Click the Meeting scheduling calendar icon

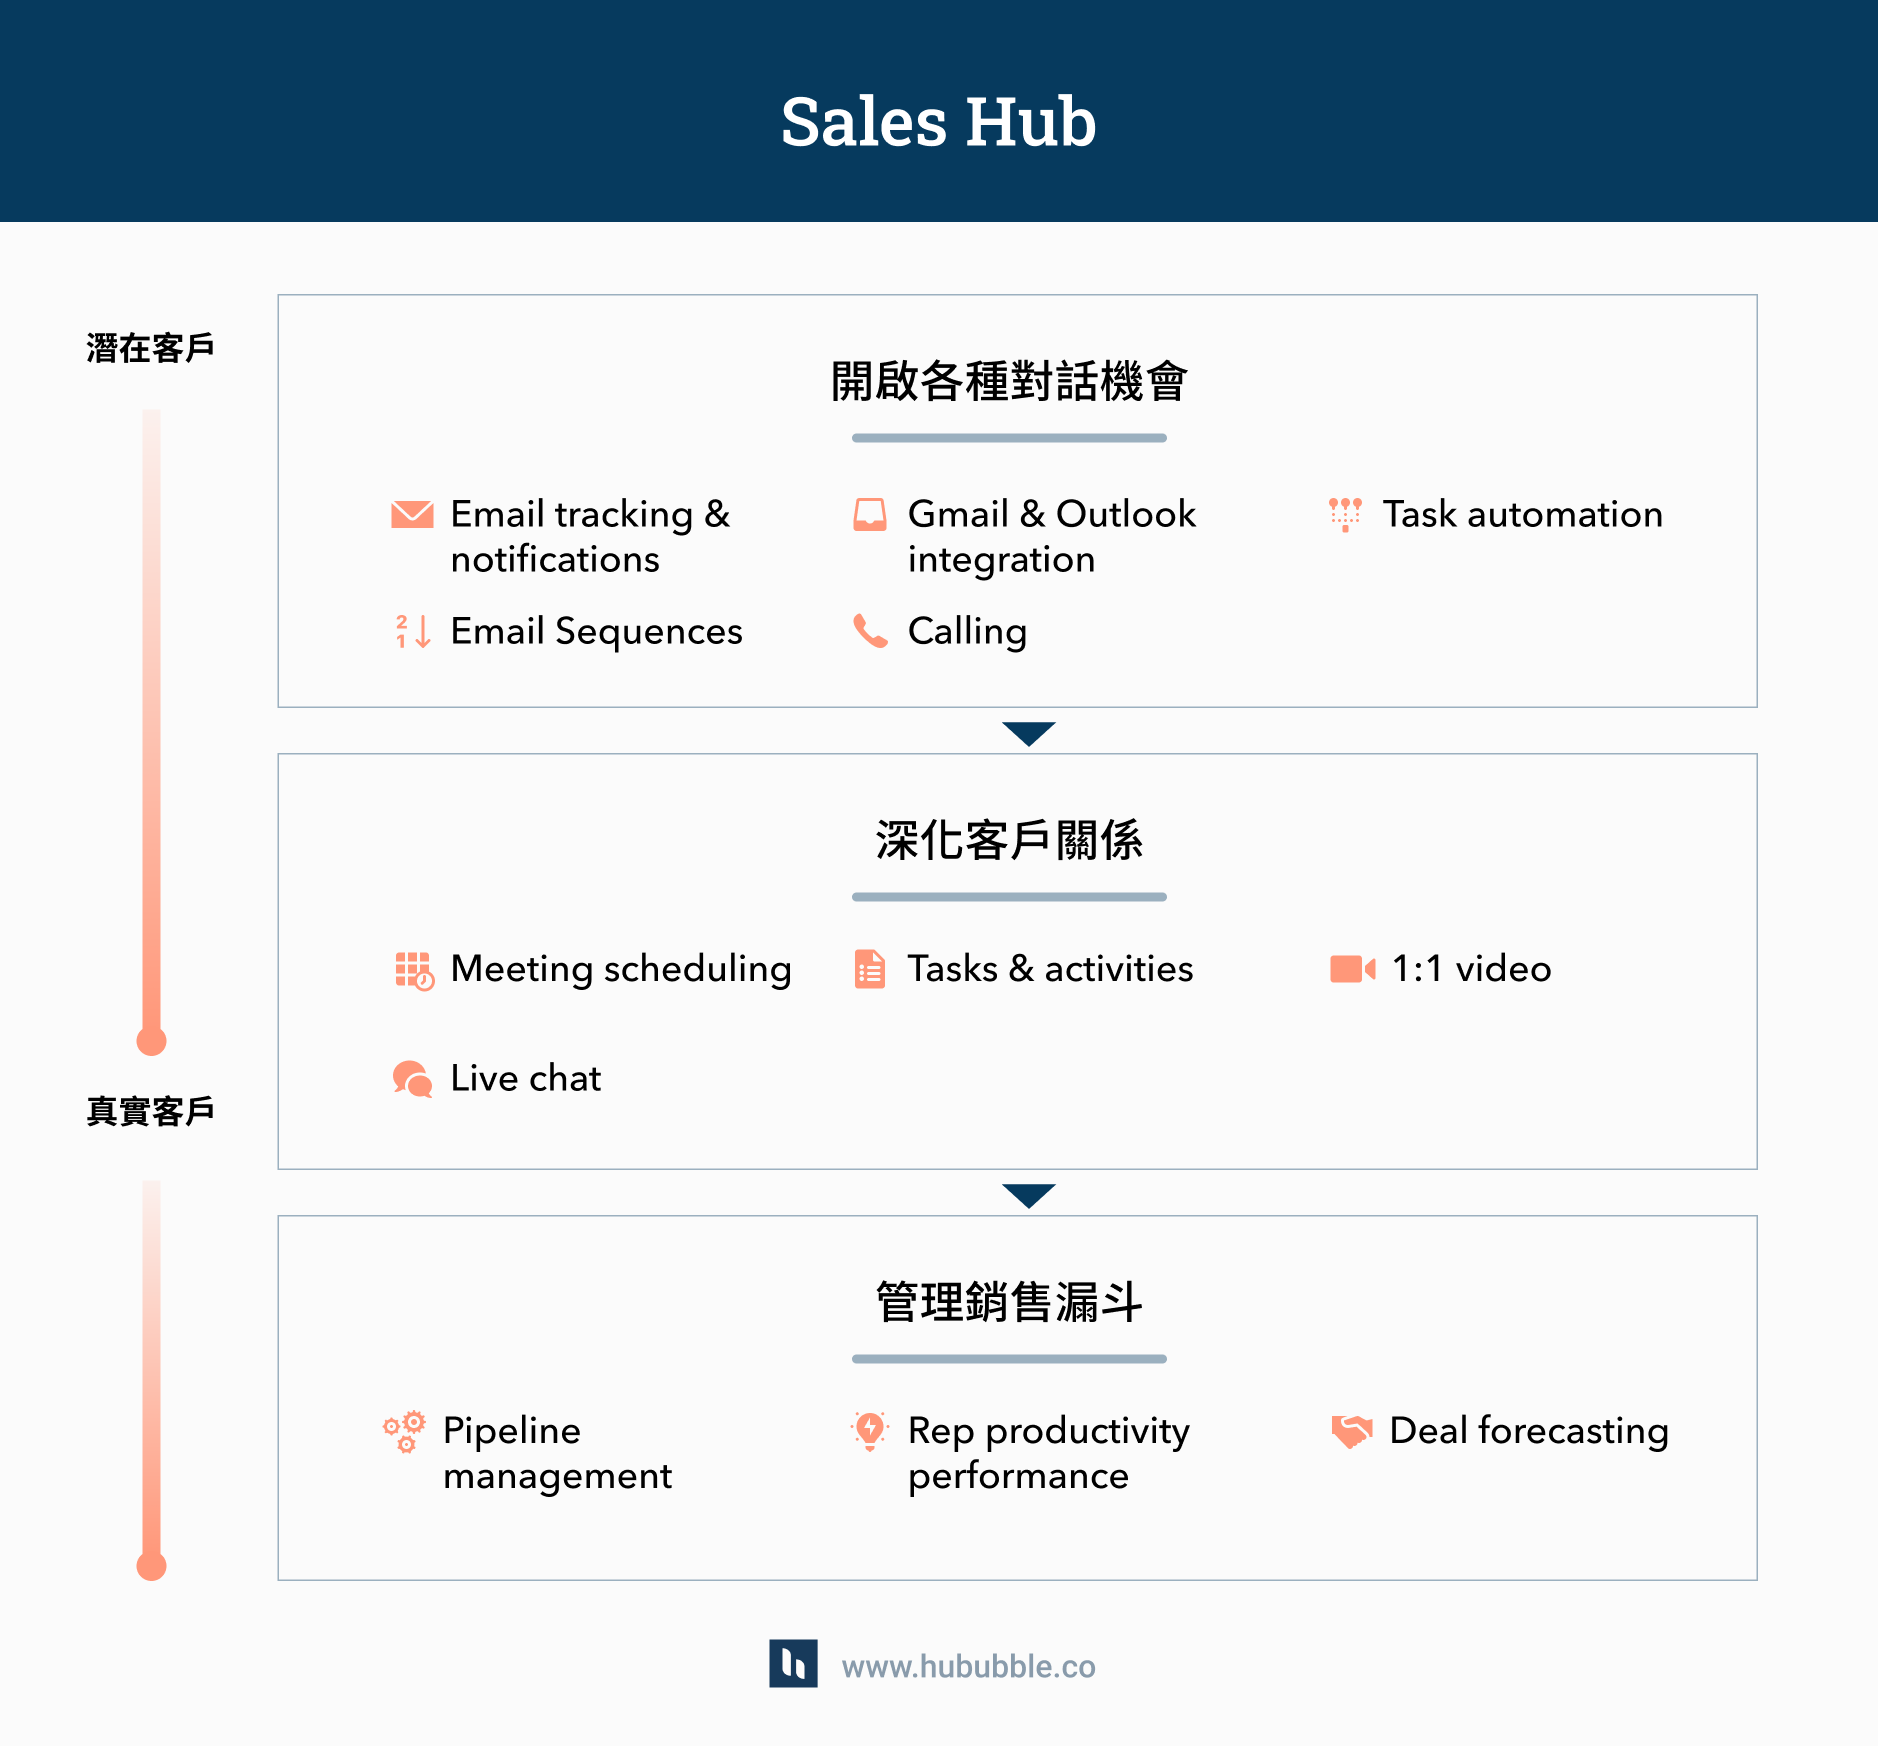coord(413,970)
